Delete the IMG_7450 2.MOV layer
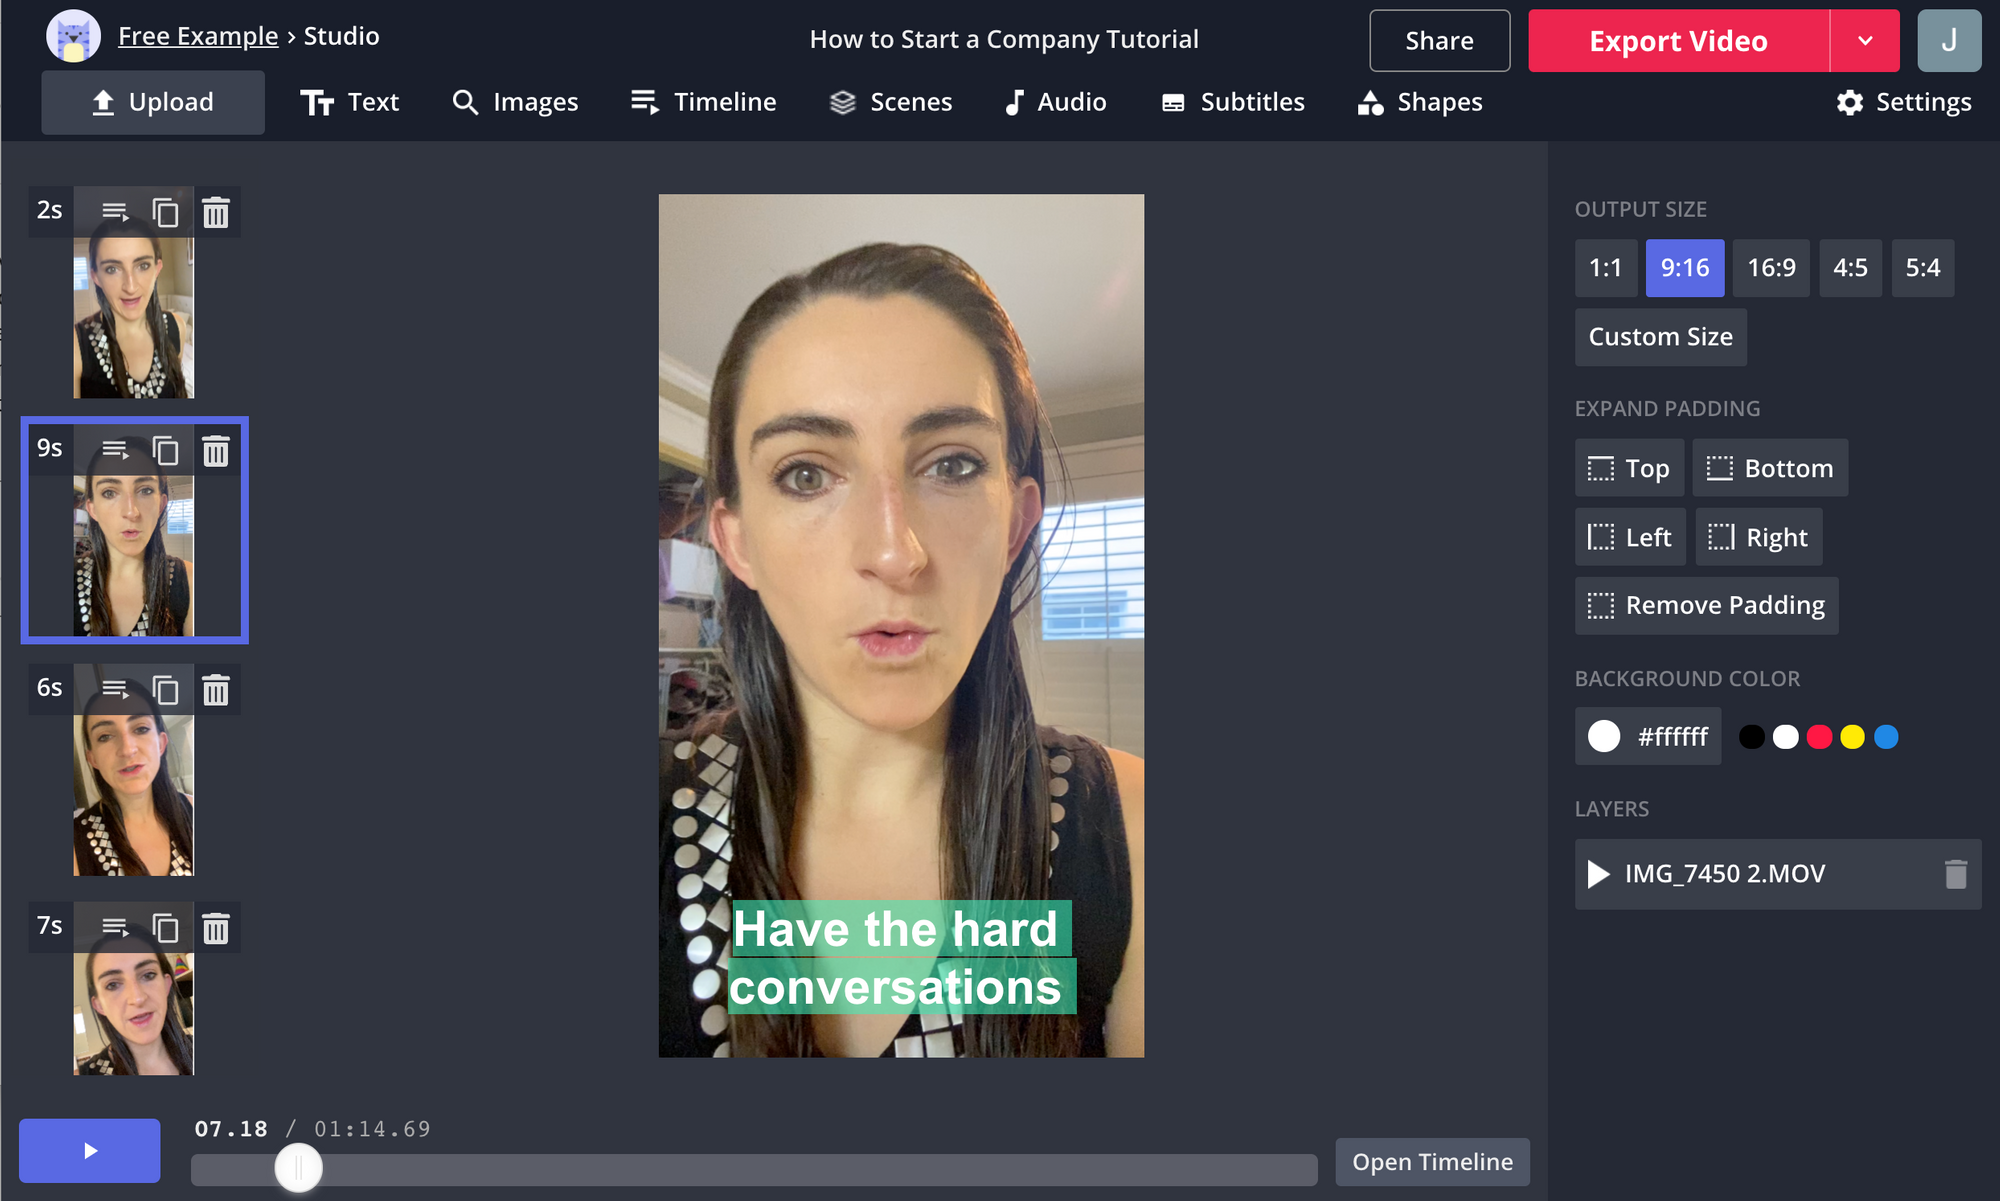This screenshot has height=1201, width=2000. click(x=1955, y=874)
